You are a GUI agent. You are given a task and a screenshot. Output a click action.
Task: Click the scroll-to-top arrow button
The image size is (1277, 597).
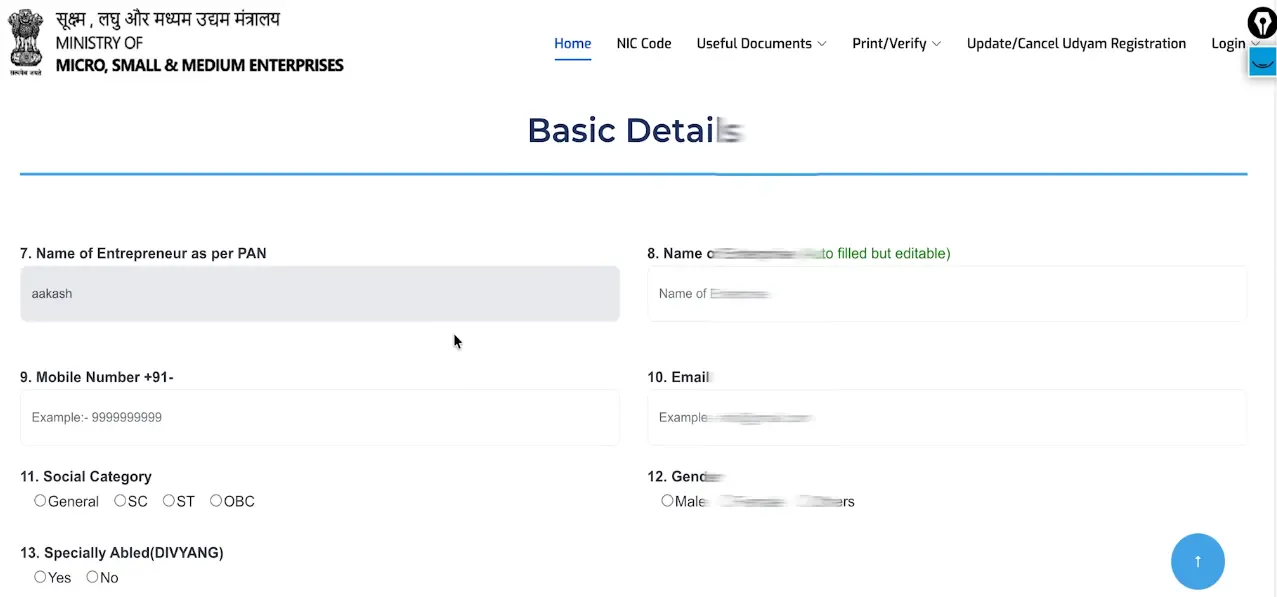click(1197, 562)
